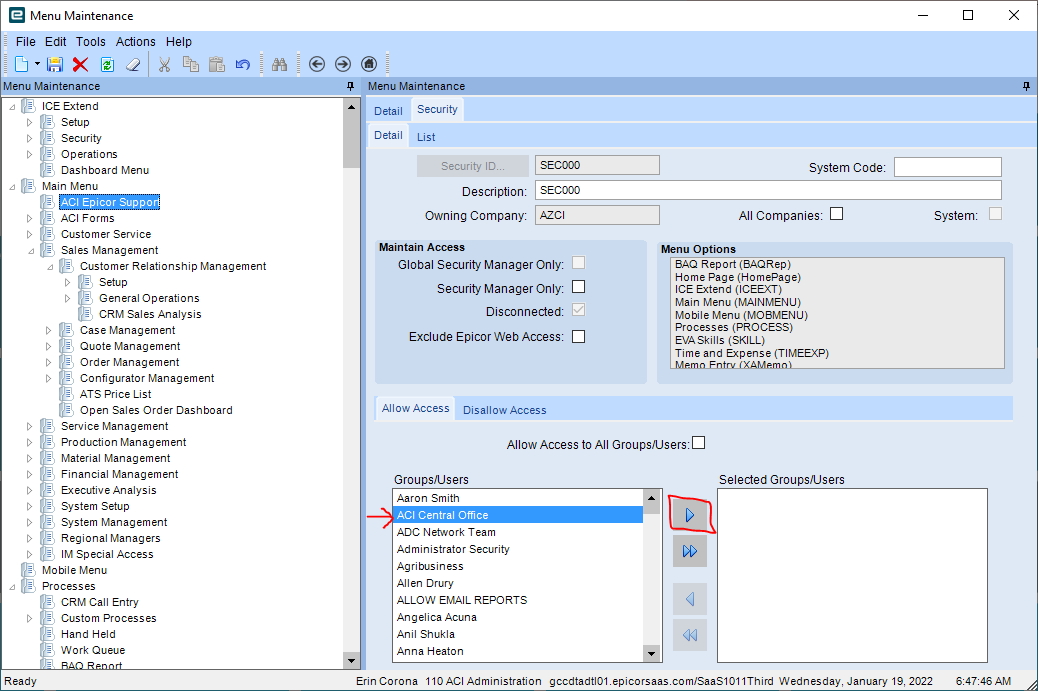Toggle Global Security Manager Only checkbox
Viewport: 1038px width, 691px height.
coord(579,263)
